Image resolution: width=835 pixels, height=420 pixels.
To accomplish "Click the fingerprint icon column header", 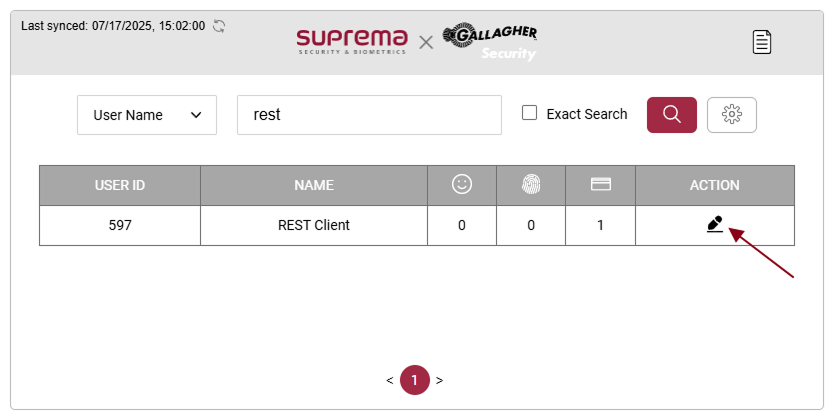I will (x=531, y=185).
